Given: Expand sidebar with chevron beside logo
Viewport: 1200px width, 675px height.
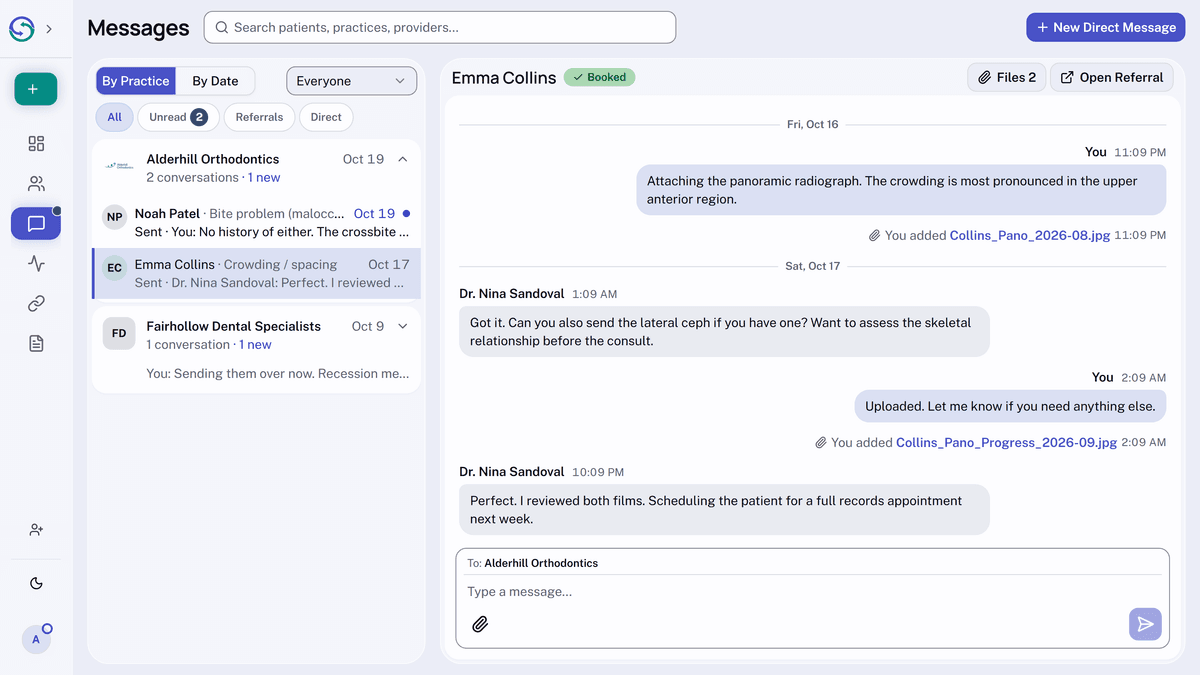Looking at the screenshot, I should coord(50,29).
